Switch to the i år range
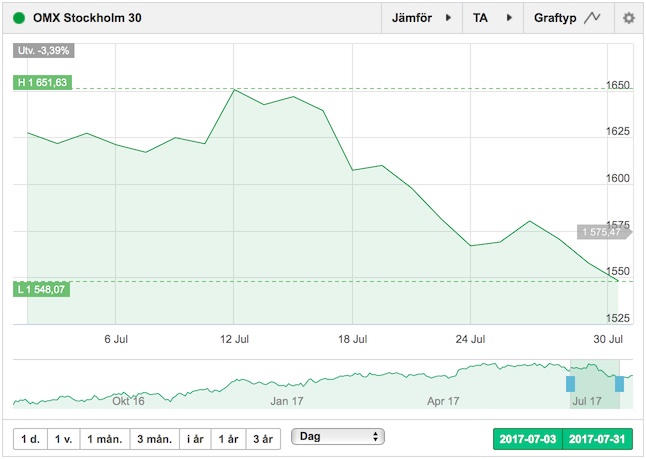The height and width of the screenshot is (459, 646). click(x=195, y=439)
